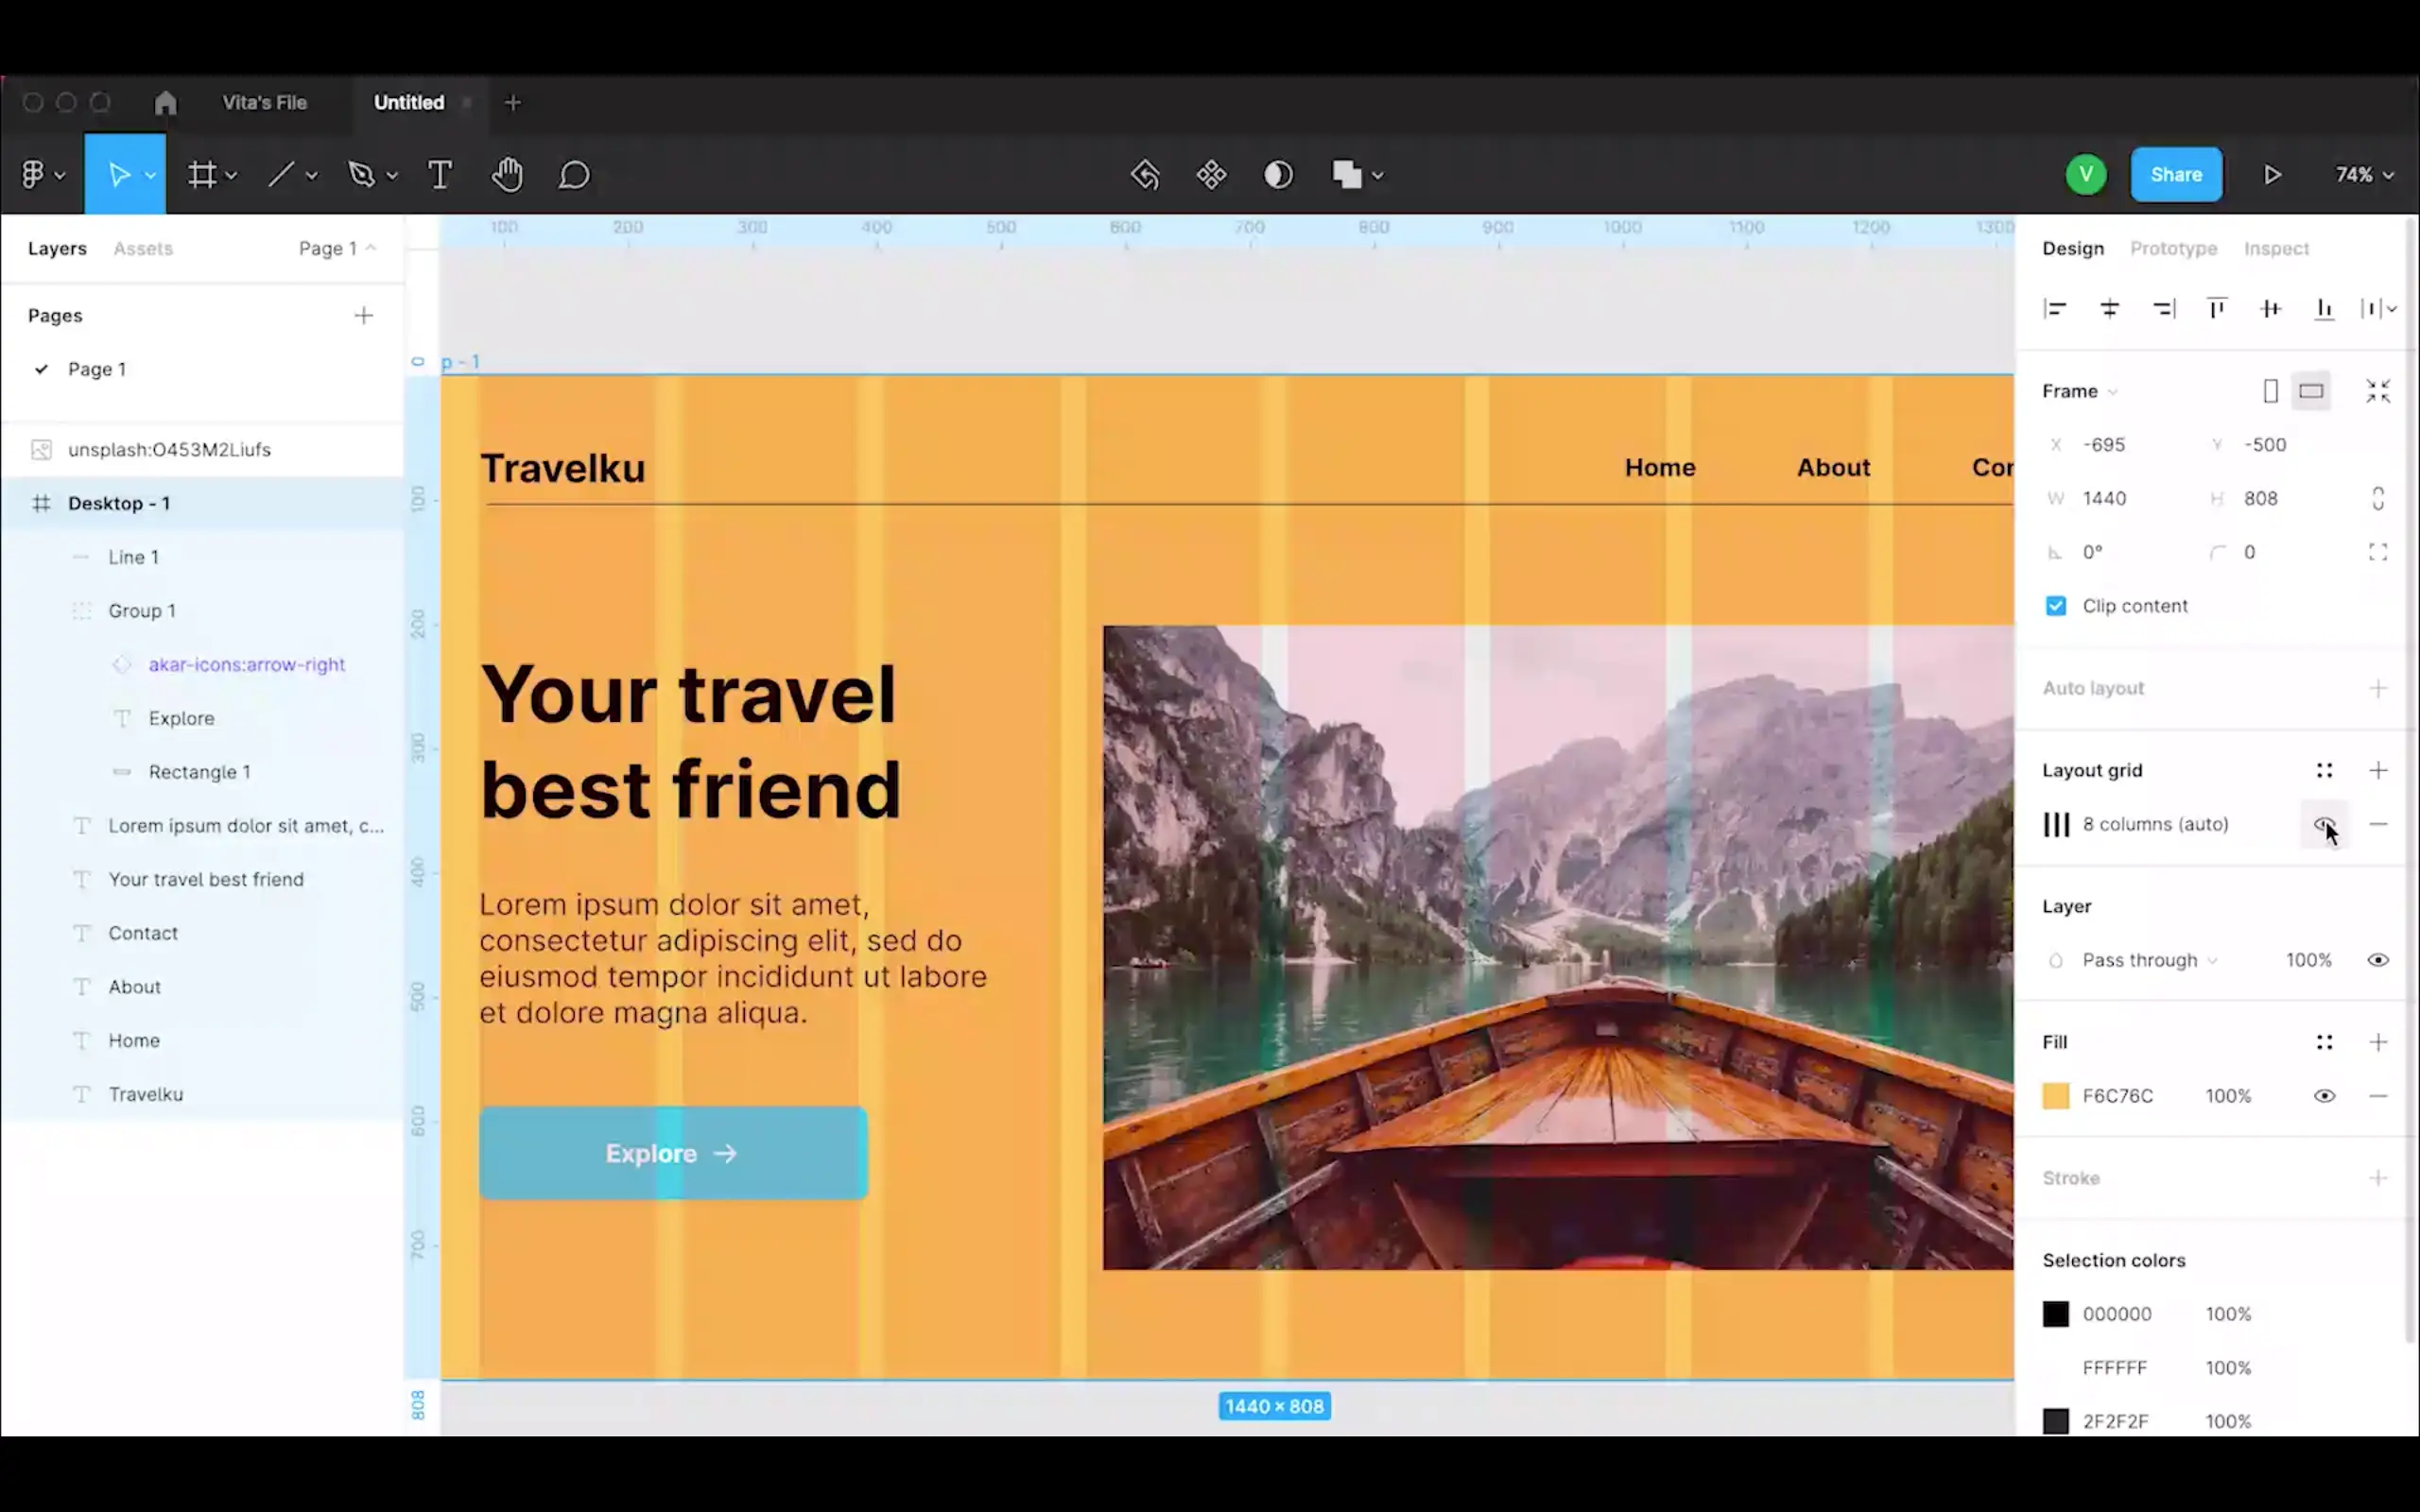
Task: Click the Reset instance icon in the toolbar
Action: click(1145, 174)
